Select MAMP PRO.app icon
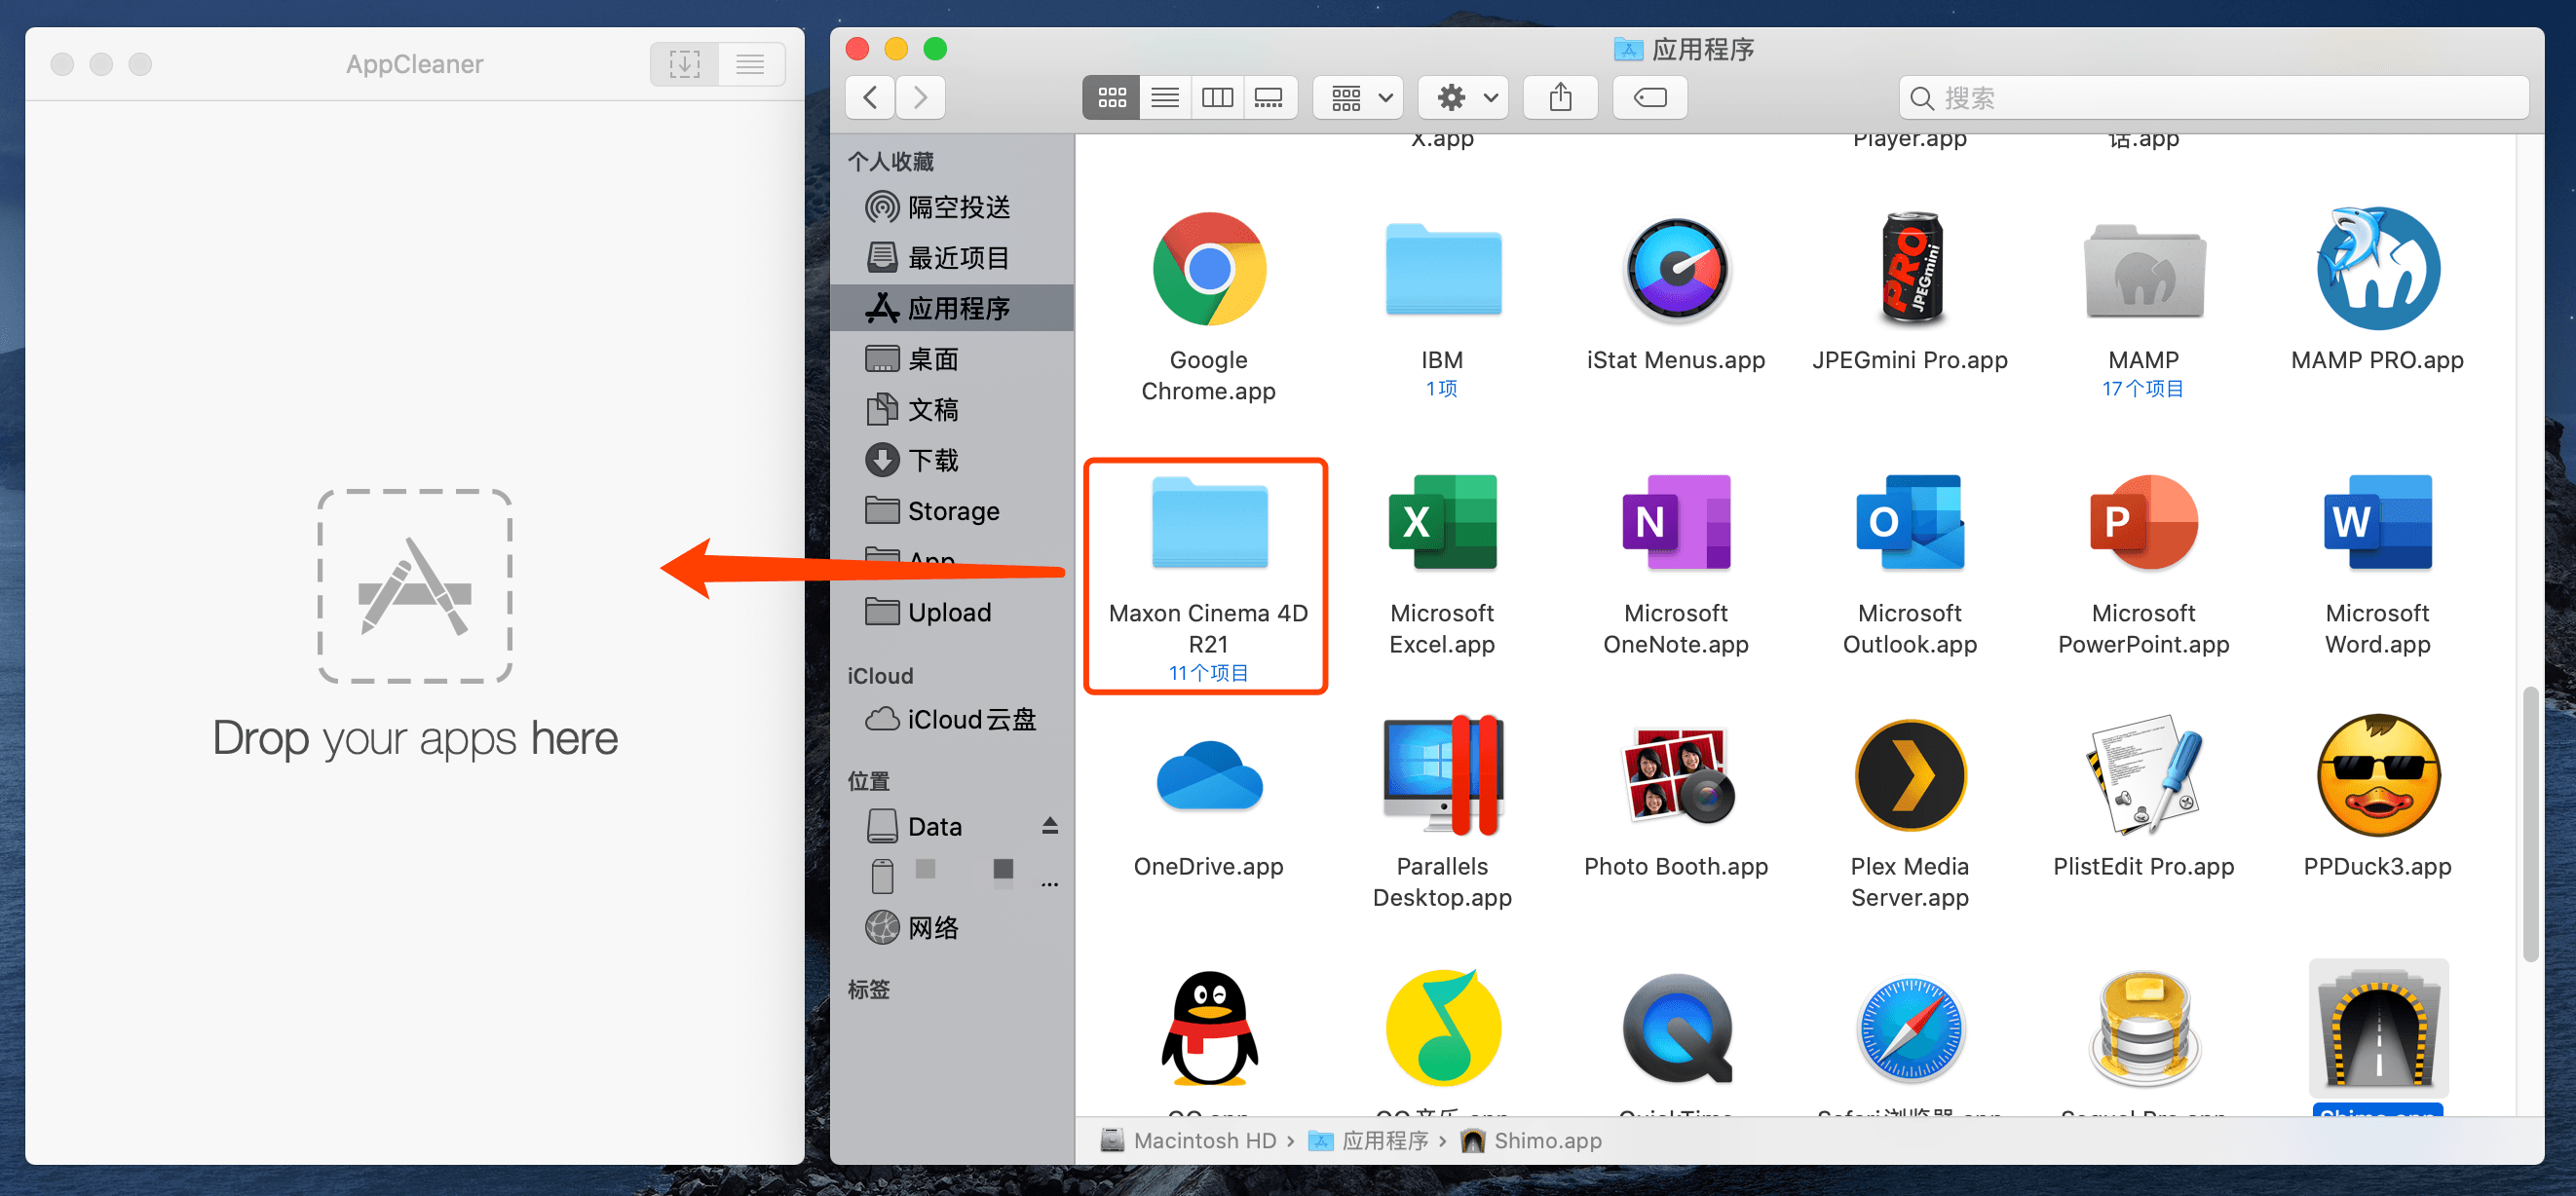The width and height of the screenshot is (2576, 1196). tap(2377, 268)
